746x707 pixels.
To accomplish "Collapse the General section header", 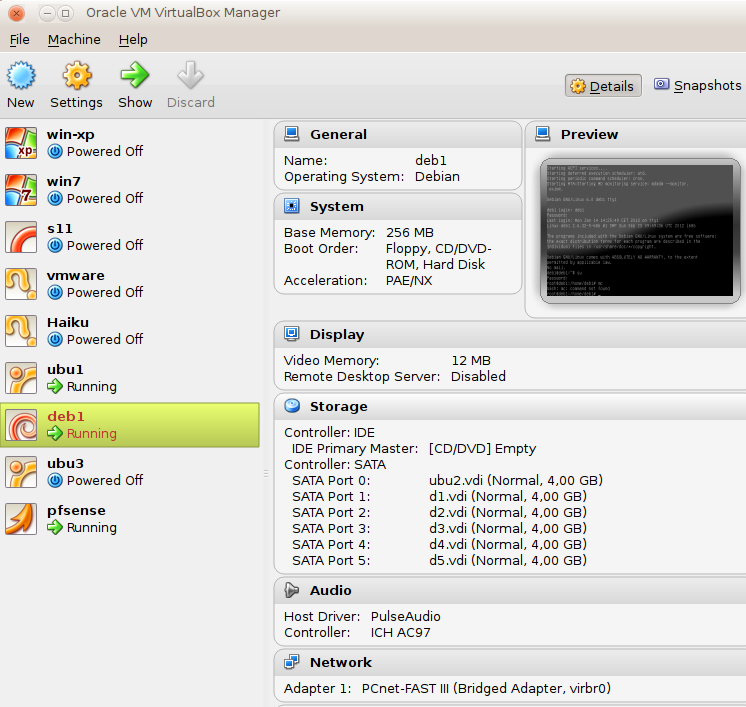I will [338, 134].
